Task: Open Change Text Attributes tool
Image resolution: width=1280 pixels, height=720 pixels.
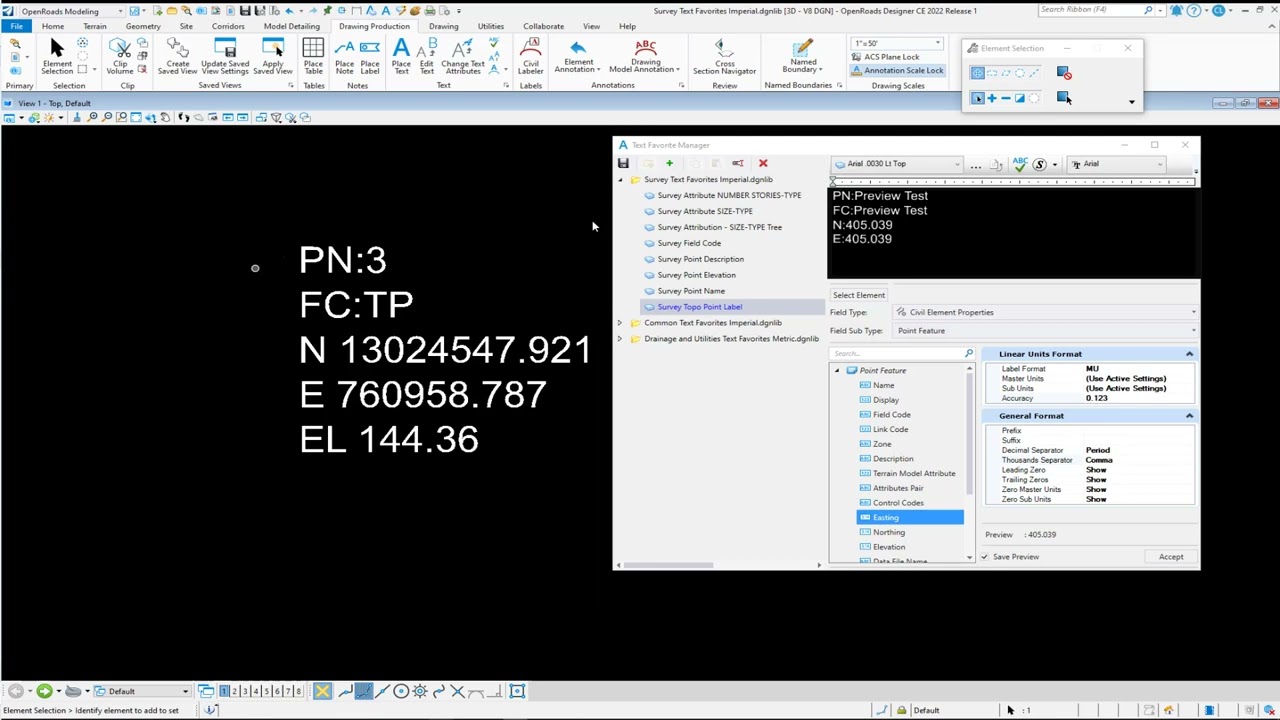Action: click(x=462, y=56)
